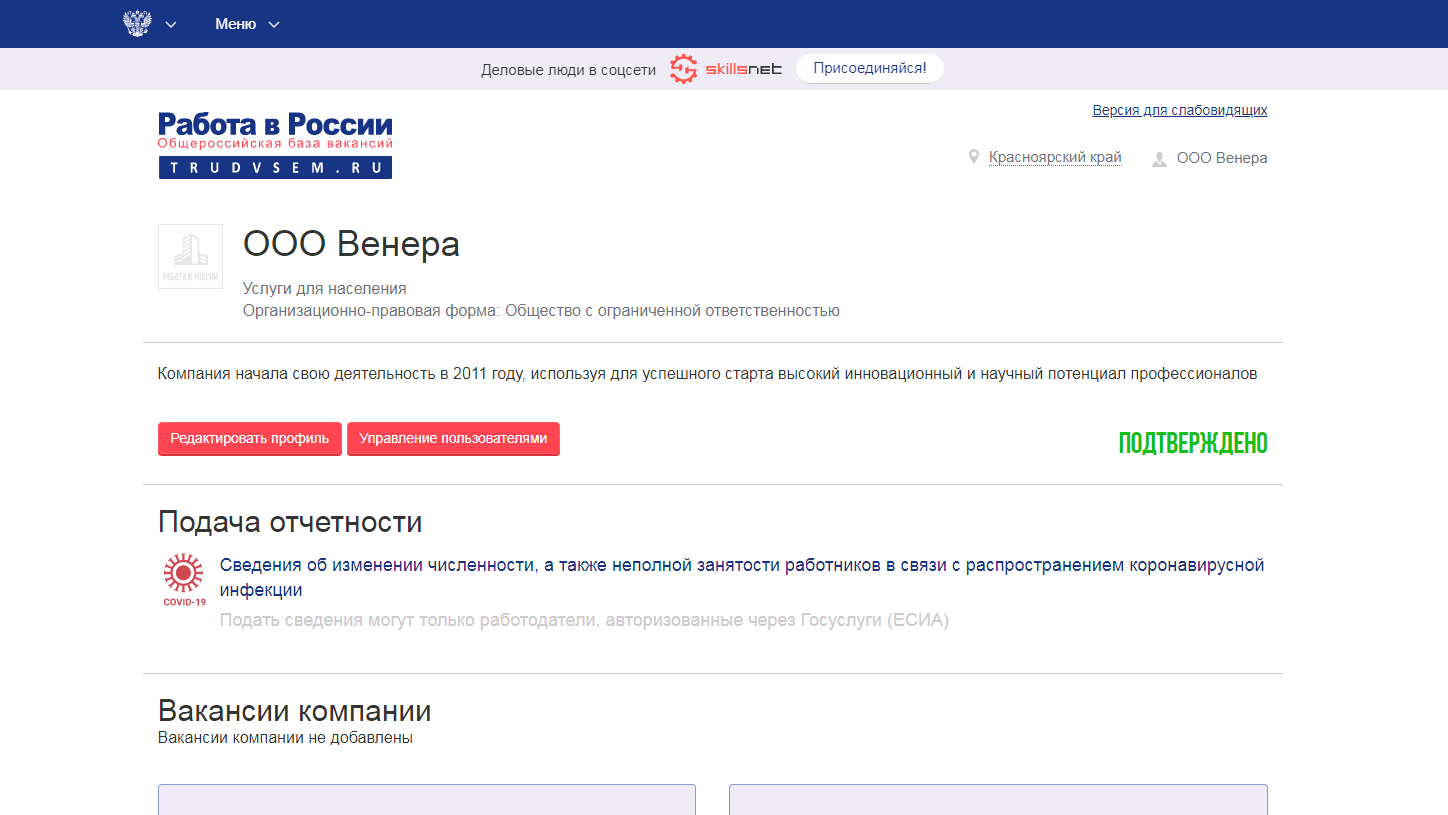The image size is (1448, 815).
Task: Open the Работа в России site logo
Action: (x=275, y=145)
